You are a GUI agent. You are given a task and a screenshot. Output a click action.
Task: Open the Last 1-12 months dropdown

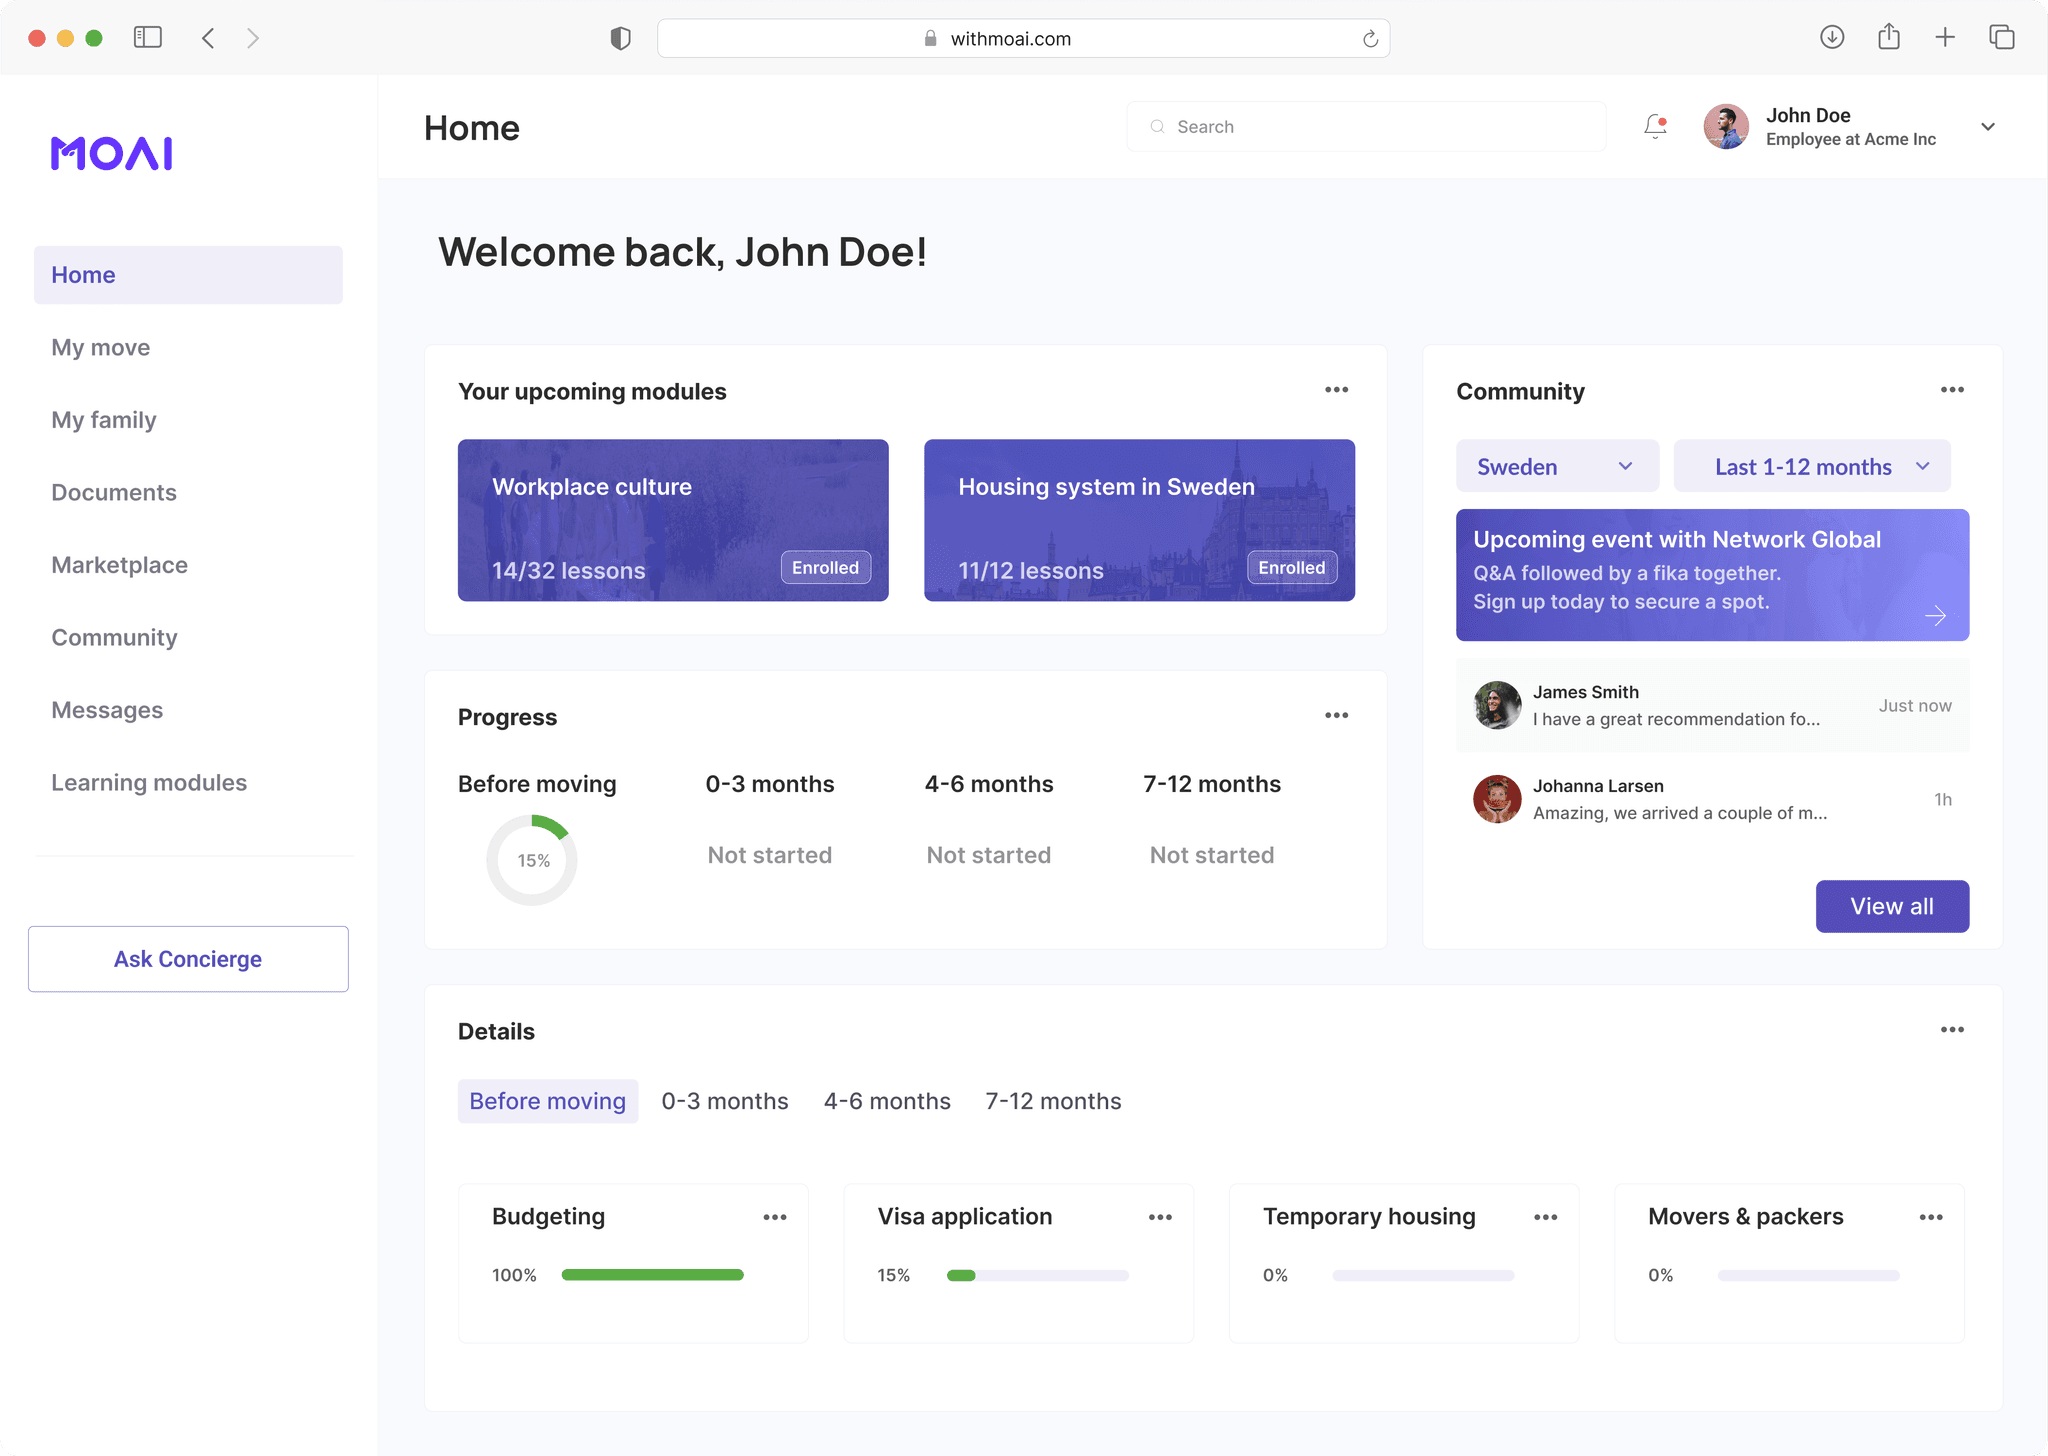click(1812, 466)
